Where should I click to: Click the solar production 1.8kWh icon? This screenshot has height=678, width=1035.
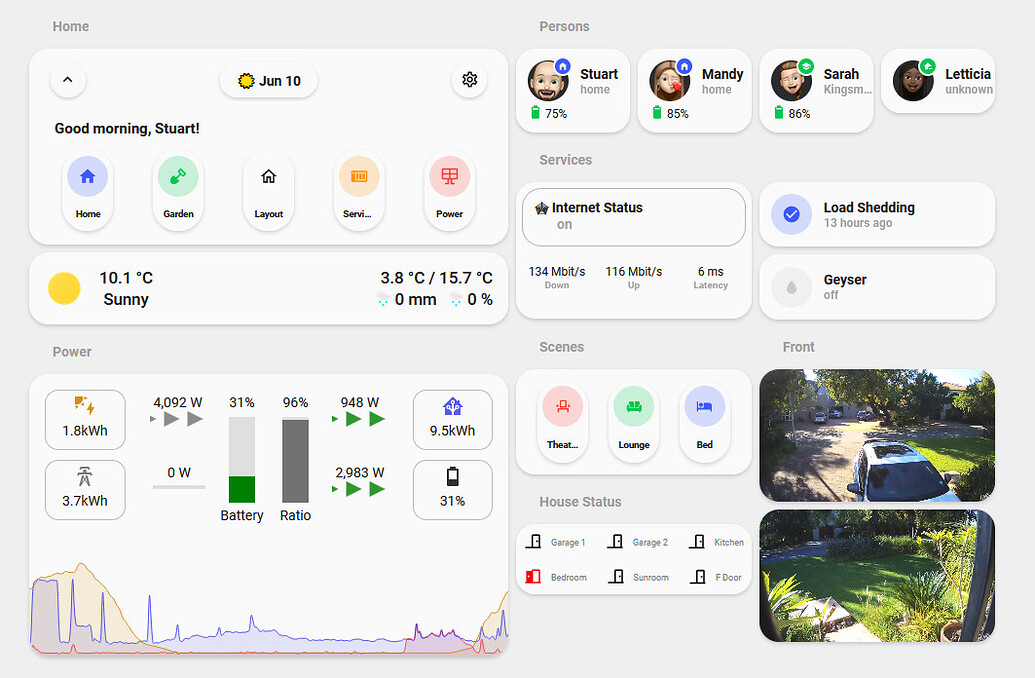pyautogui.click(x=85, y=419)
